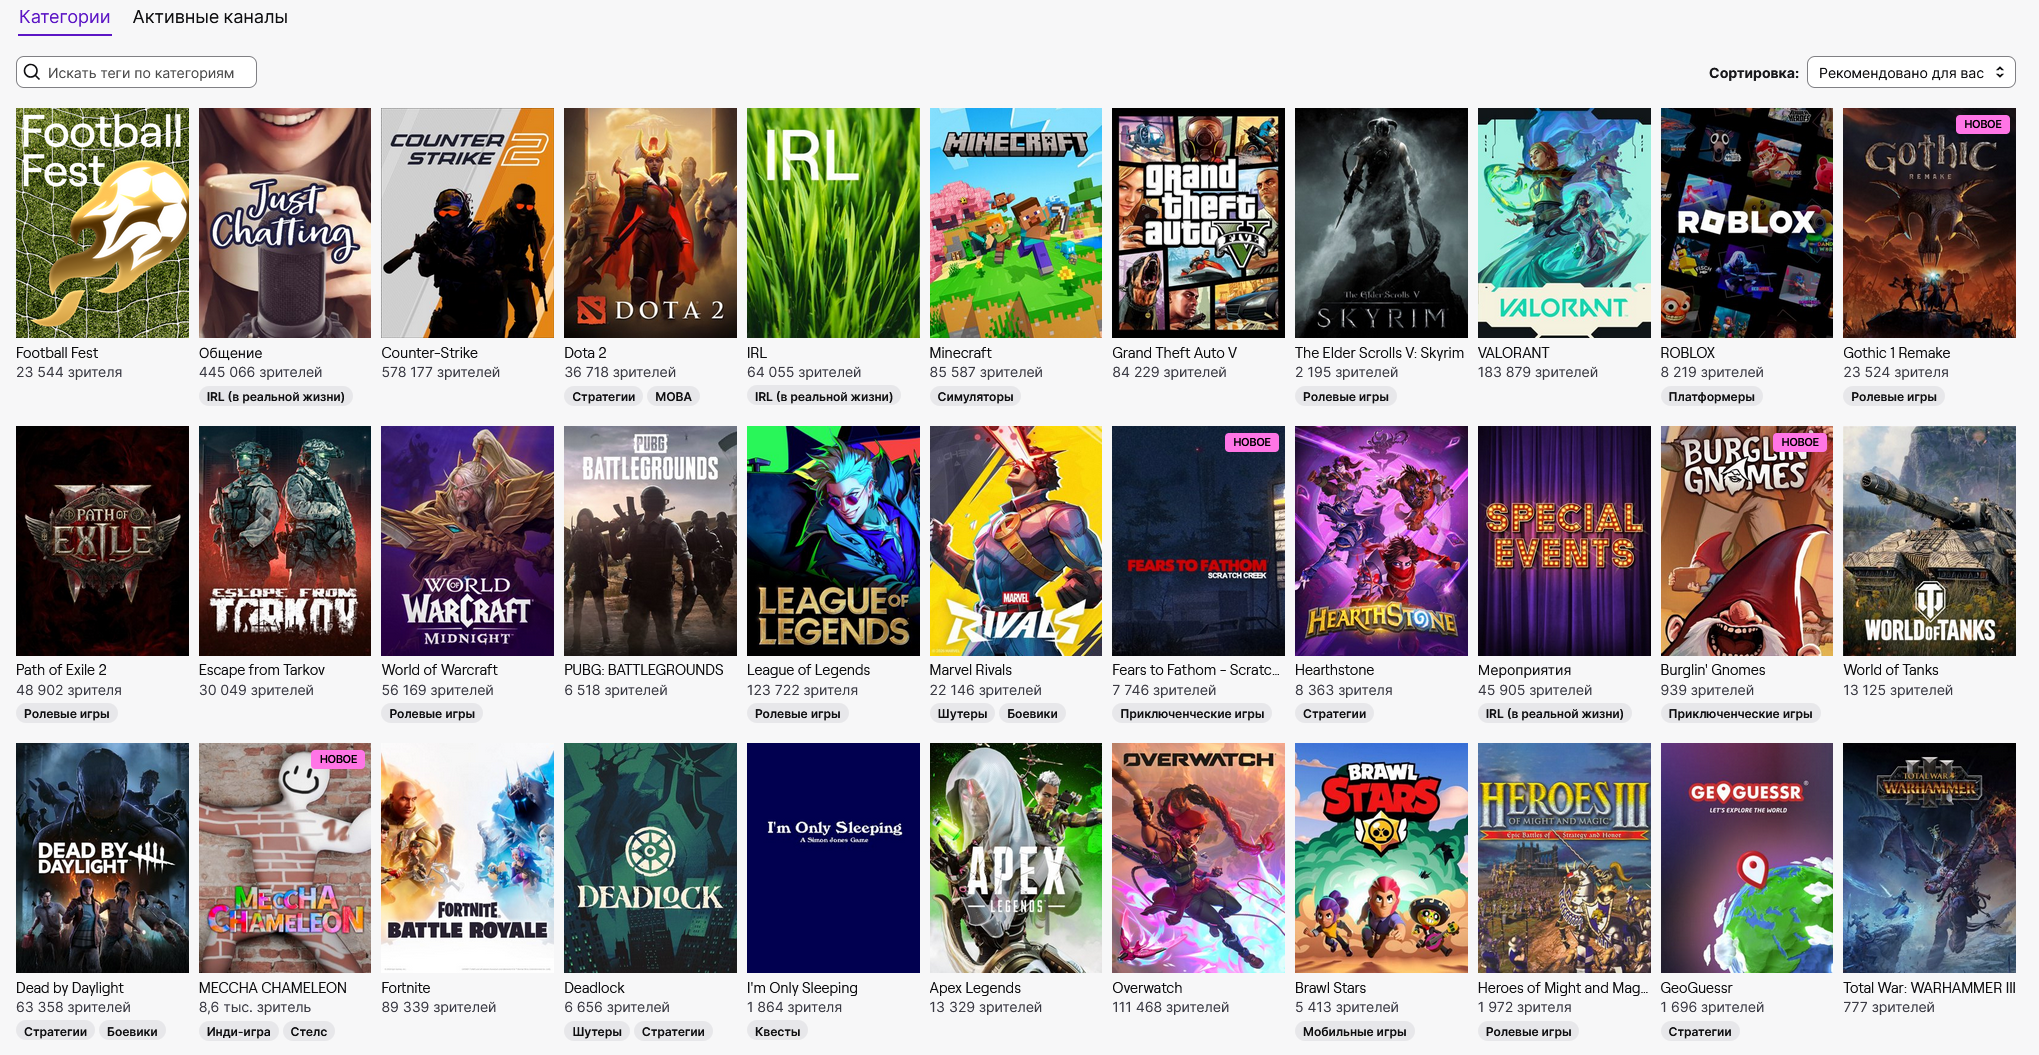The height and width of the screenshot is (1055, 2039).
Task: Select the ROBLOX box art
Action: tap(1747, 223)
